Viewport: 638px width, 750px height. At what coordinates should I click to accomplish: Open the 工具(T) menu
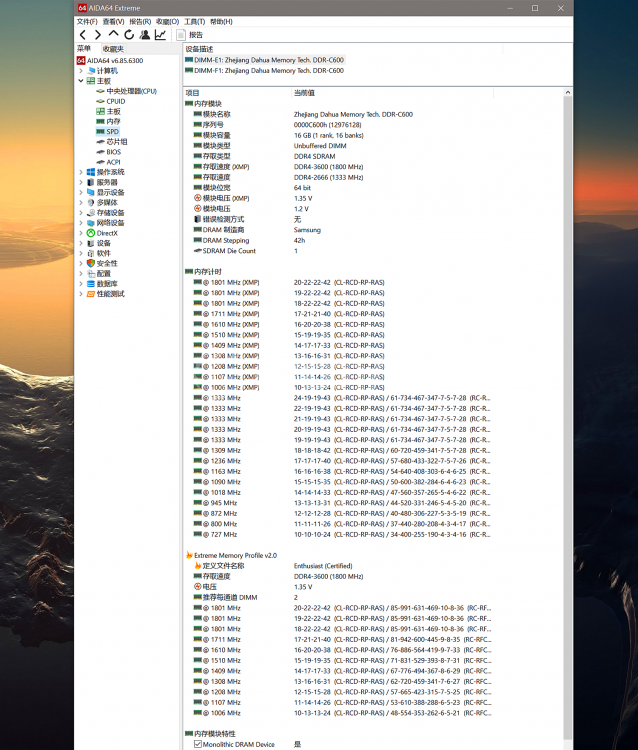[195, 22]
